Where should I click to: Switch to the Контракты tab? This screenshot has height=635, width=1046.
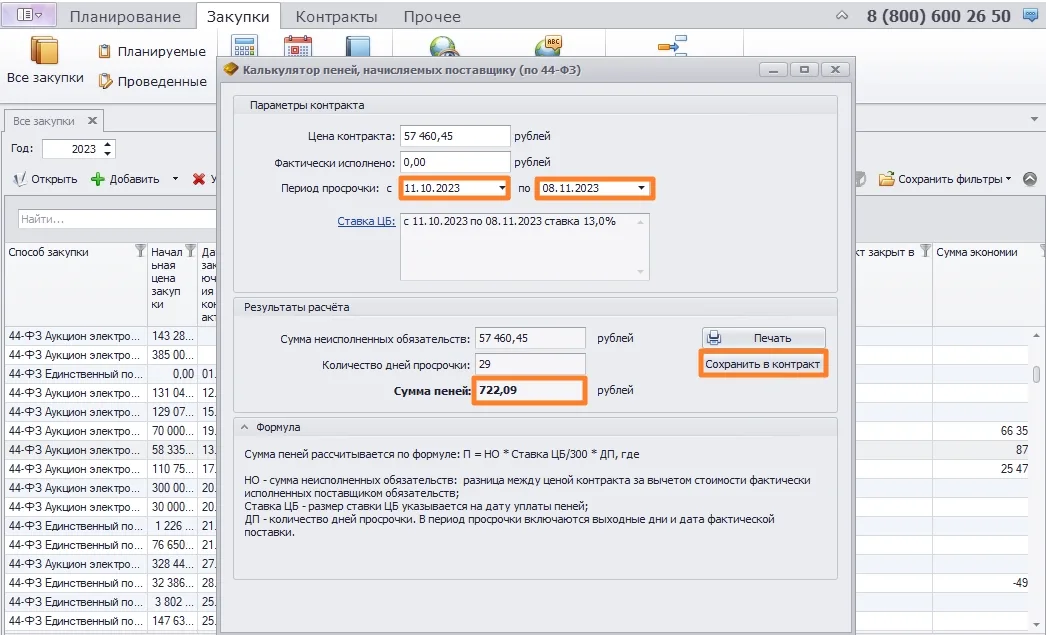[336, 17]
